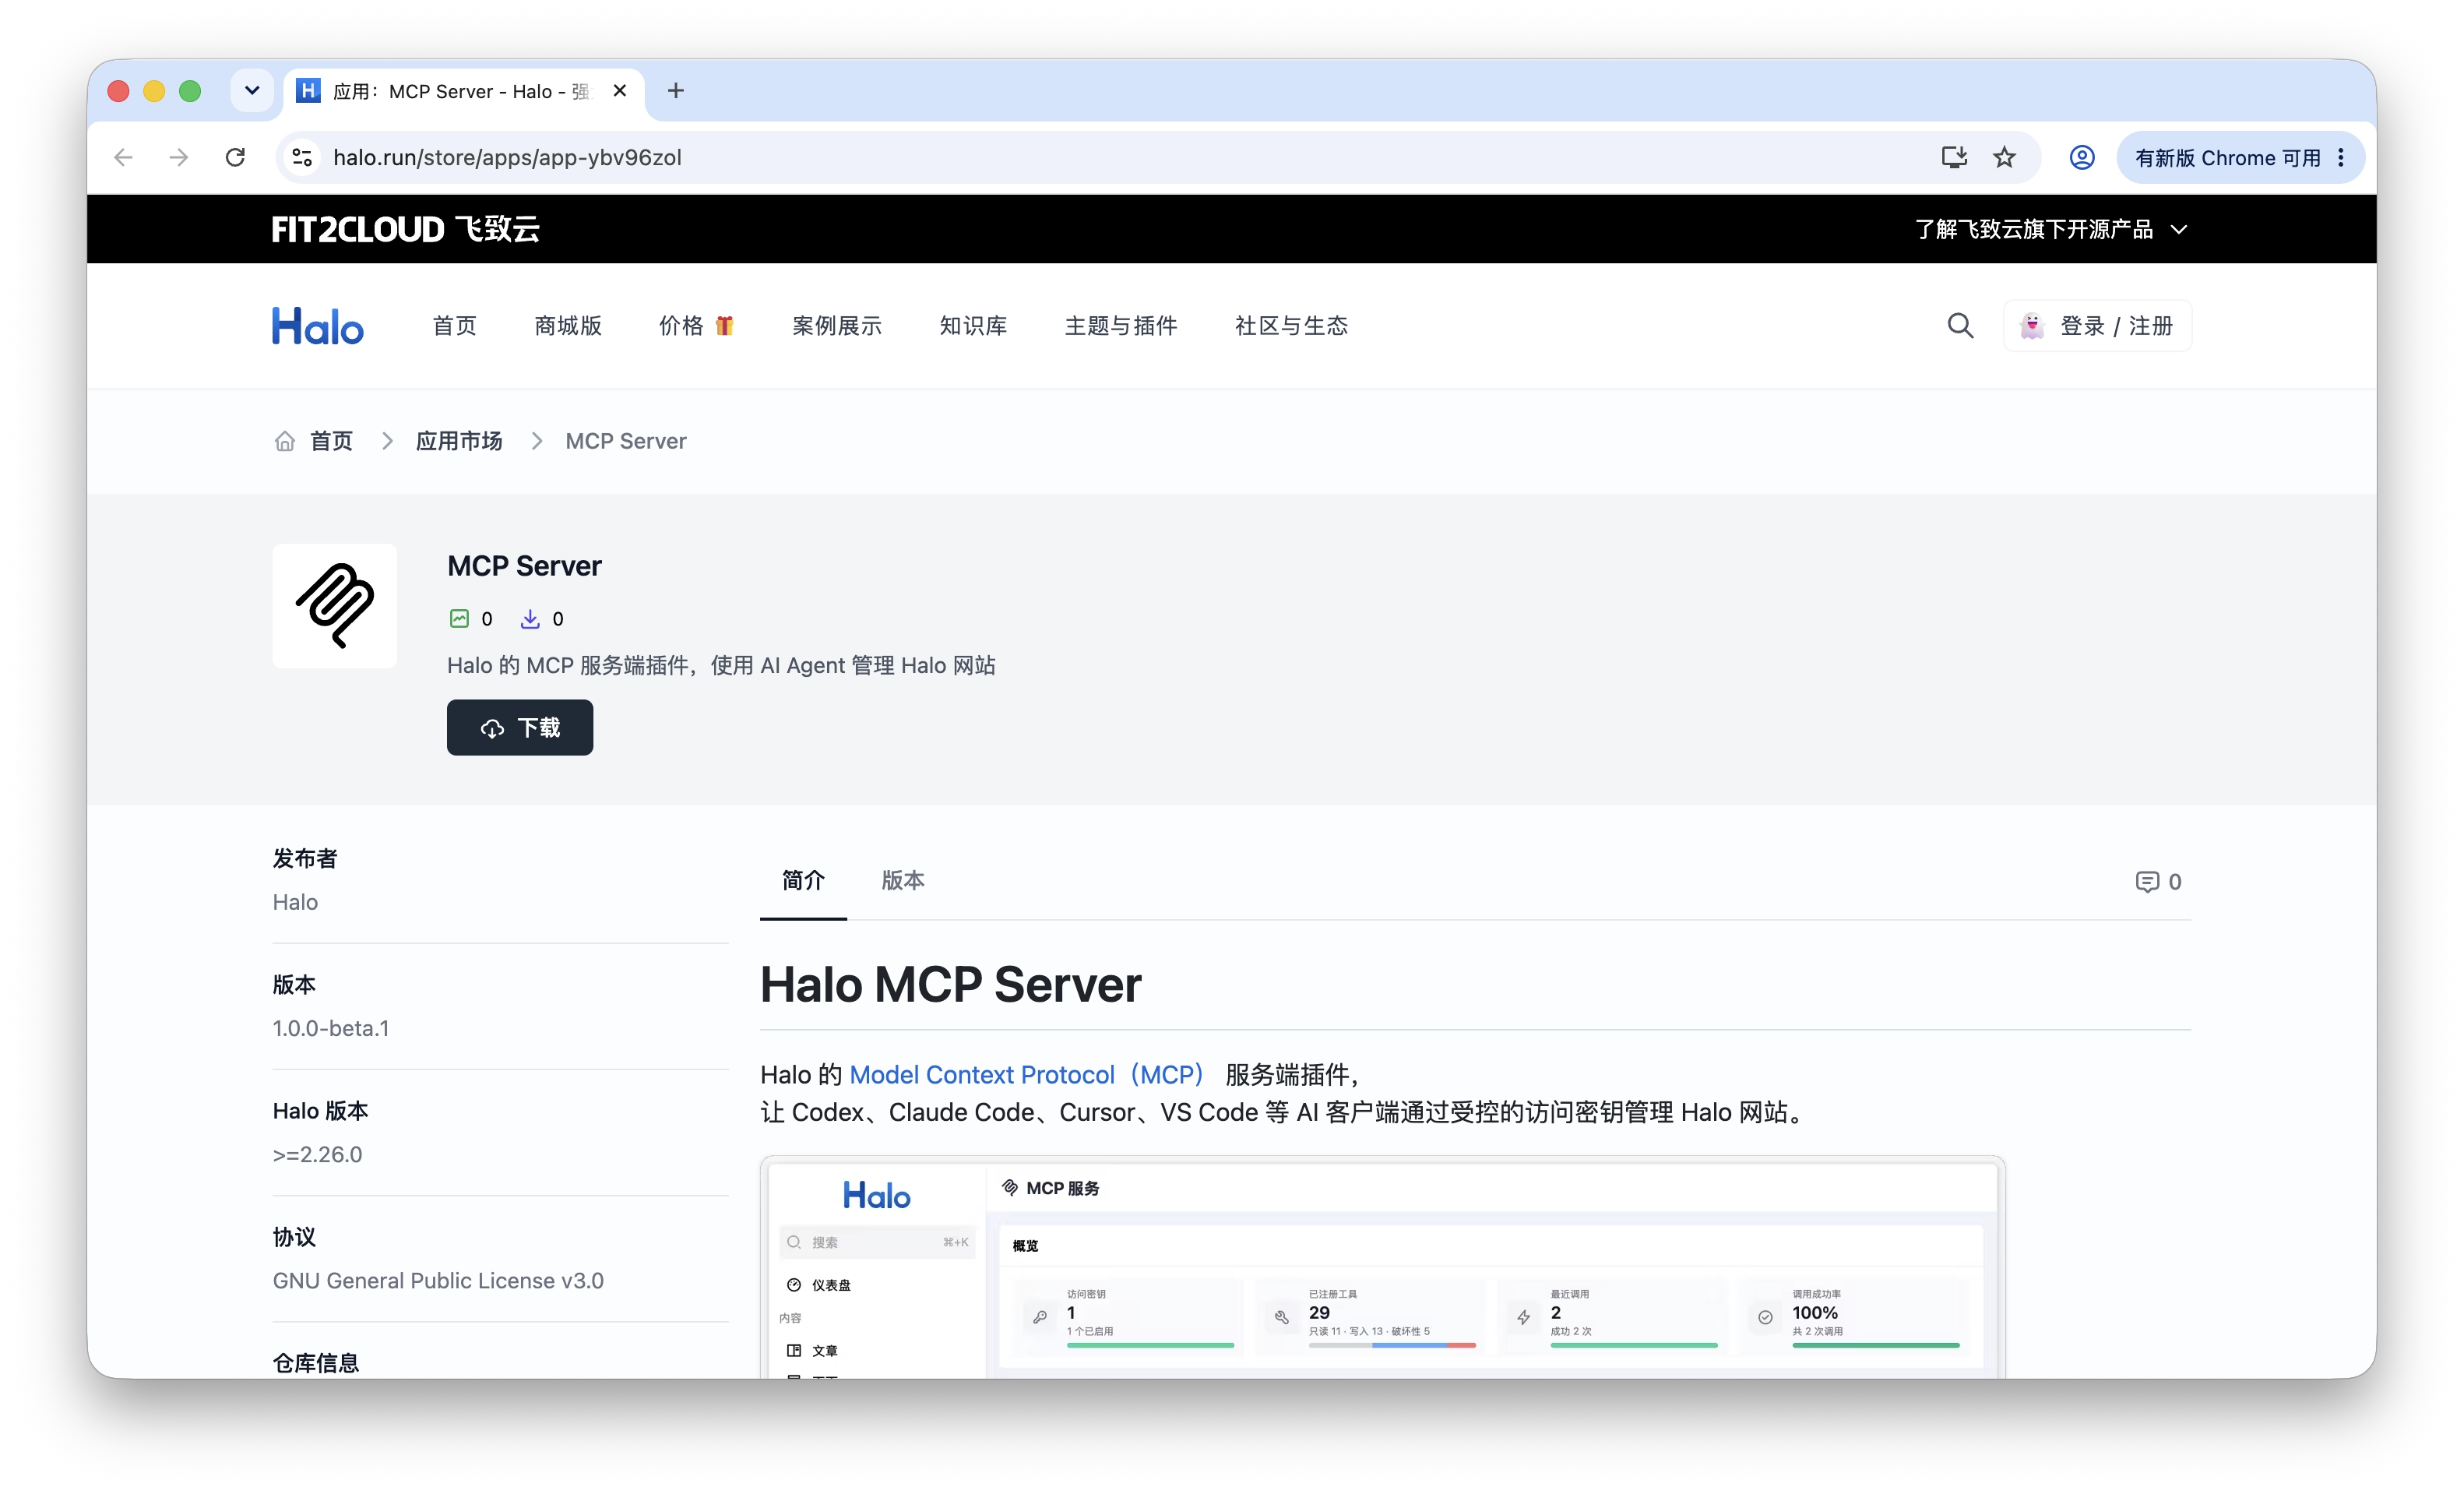The height and width of the screenshot is (1494, 2464).
Task: Open the site information icon in address bar
Action: point(302,157)
